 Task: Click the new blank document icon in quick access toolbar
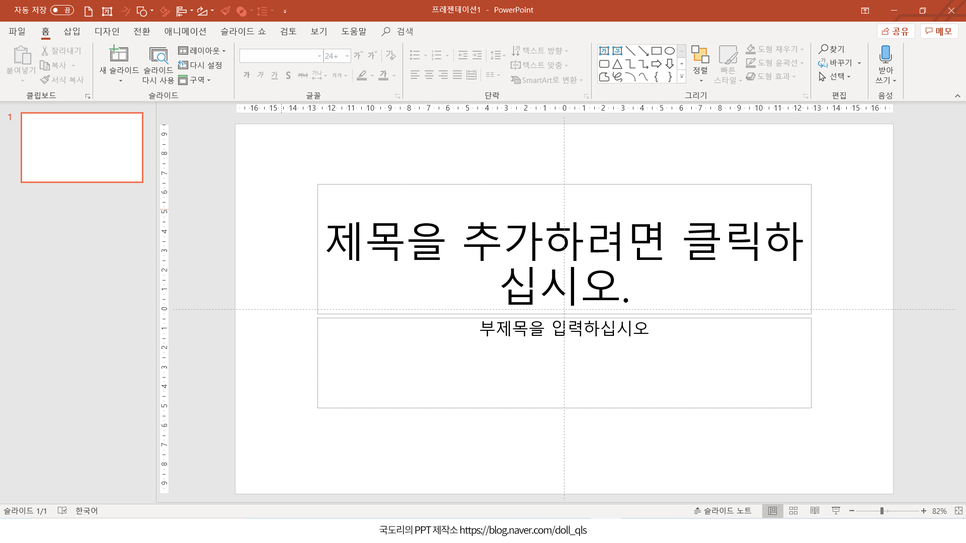[88, 11]
